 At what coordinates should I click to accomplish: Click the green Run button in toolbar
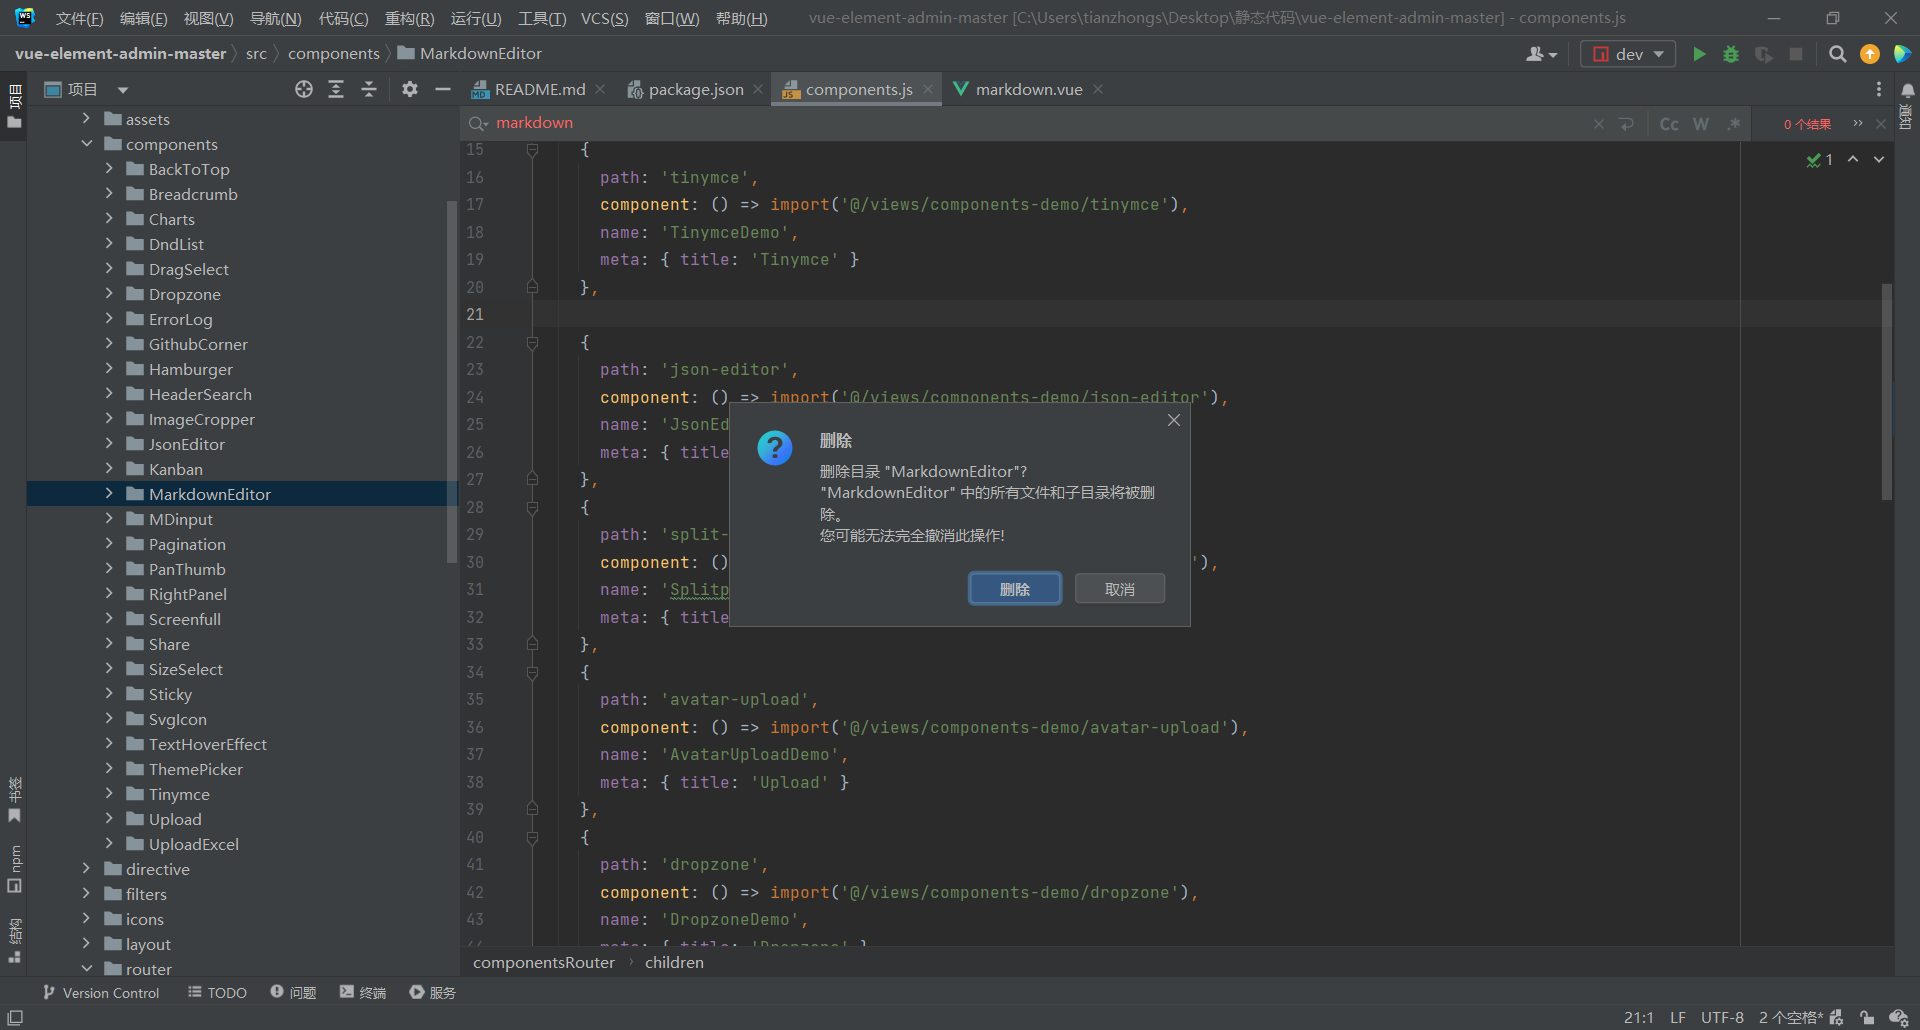point(1699,54)
